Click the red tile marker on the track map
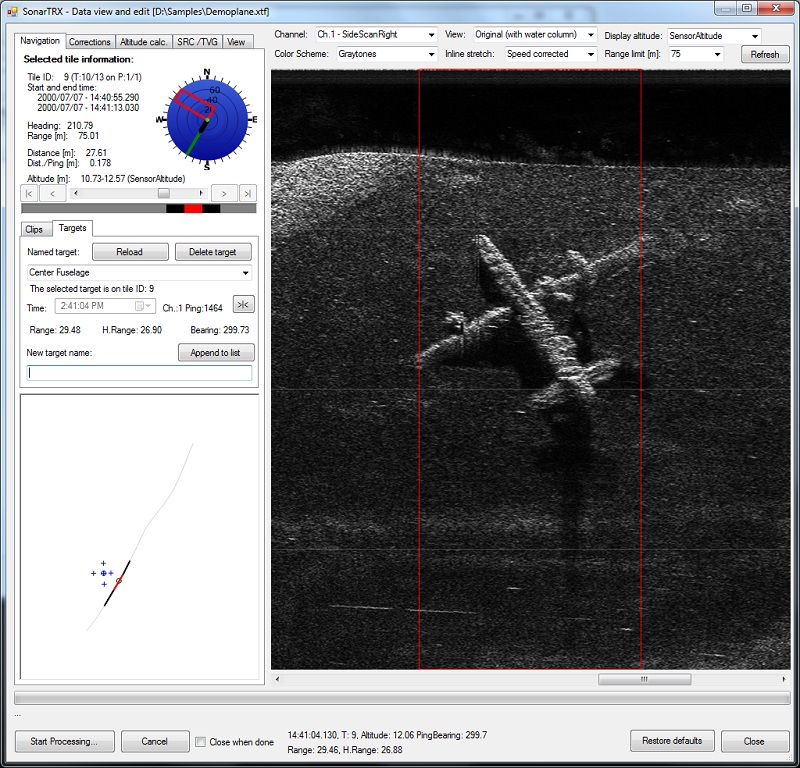 tap(119, 580)
